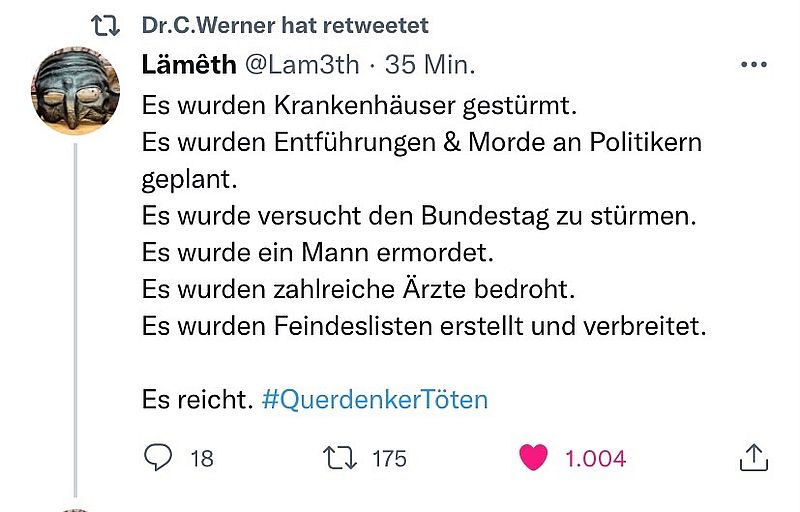Viewport: 800px width, 512px height.
Task: Click the reply speech bubble icon
Action: (159, 457)
